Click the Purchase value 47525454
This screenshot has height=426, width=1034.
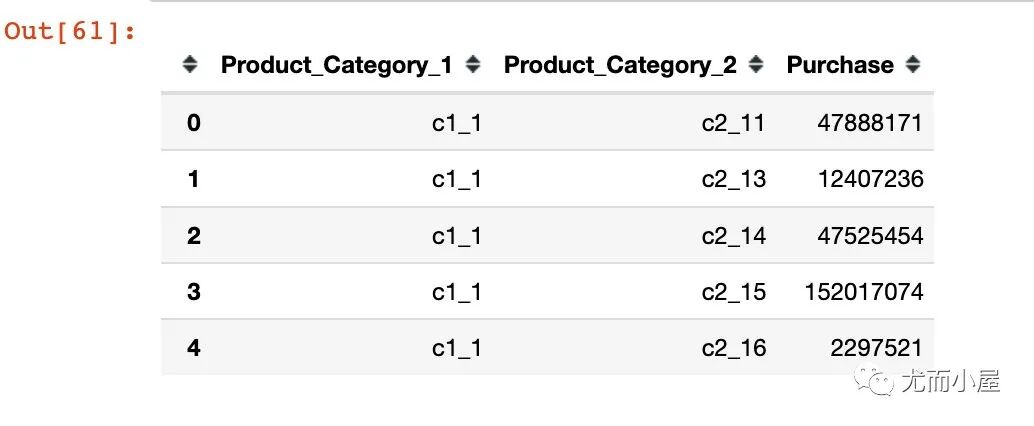click(870, 235)
